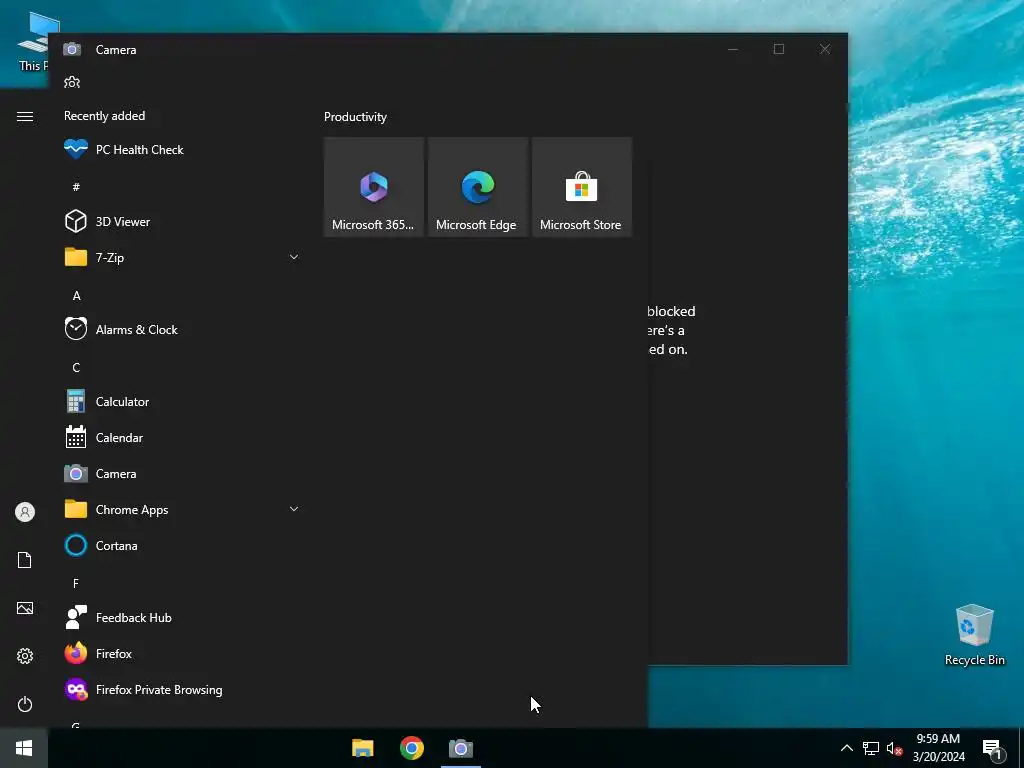
Task: Show hidden system tray icons
Action: click(x=846, y=748)
